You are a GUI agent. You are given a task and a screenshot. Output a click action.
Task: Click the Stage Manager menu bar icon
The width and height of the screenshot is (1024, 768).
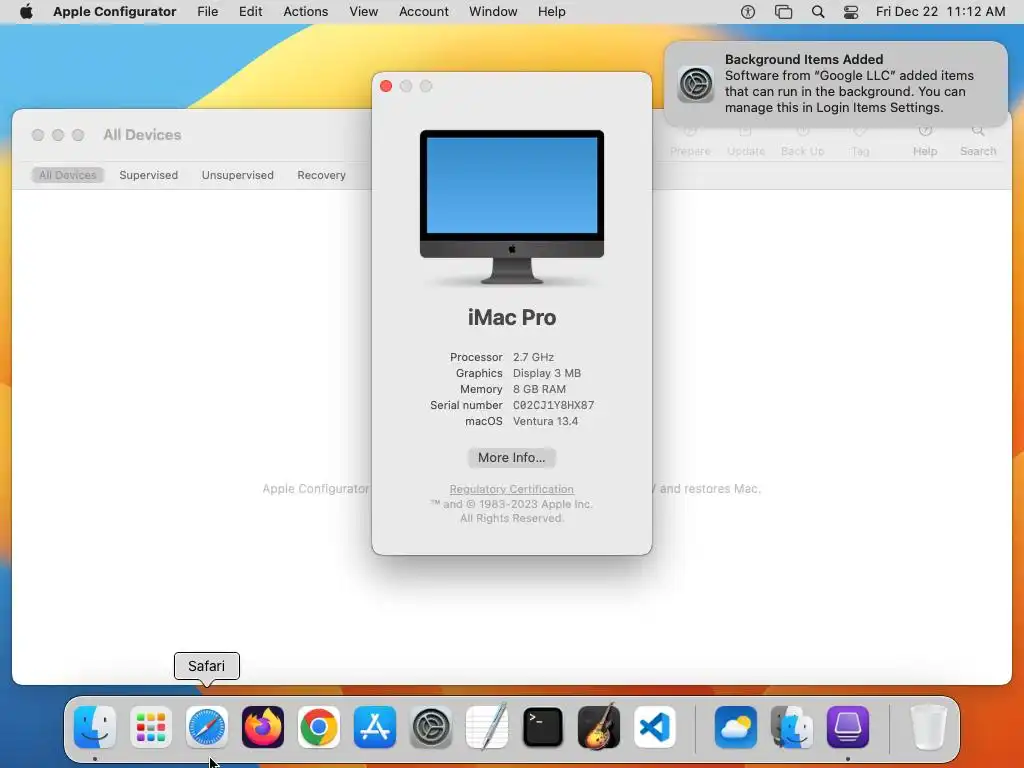point(783,12)
